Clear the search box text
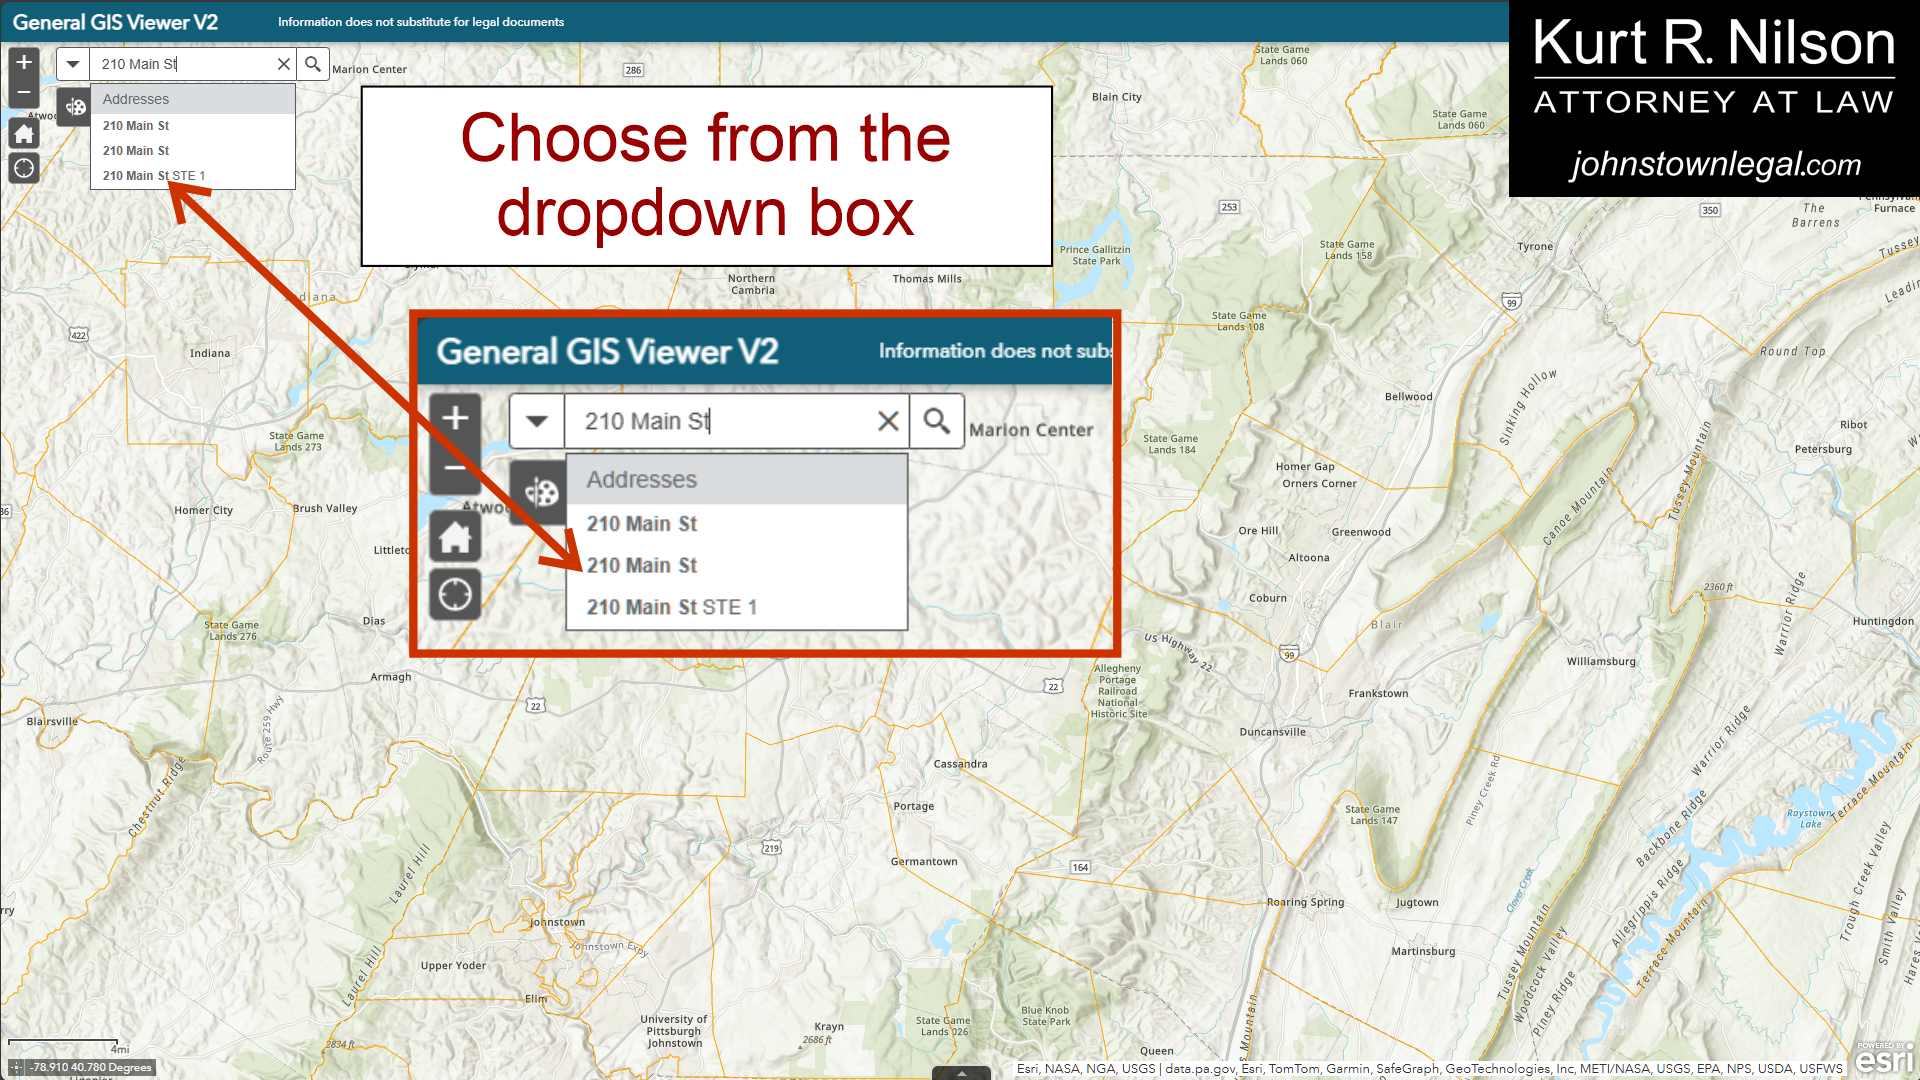Image resolution: width=1920 pixels, height=1080 pixels. pos(284,64)
